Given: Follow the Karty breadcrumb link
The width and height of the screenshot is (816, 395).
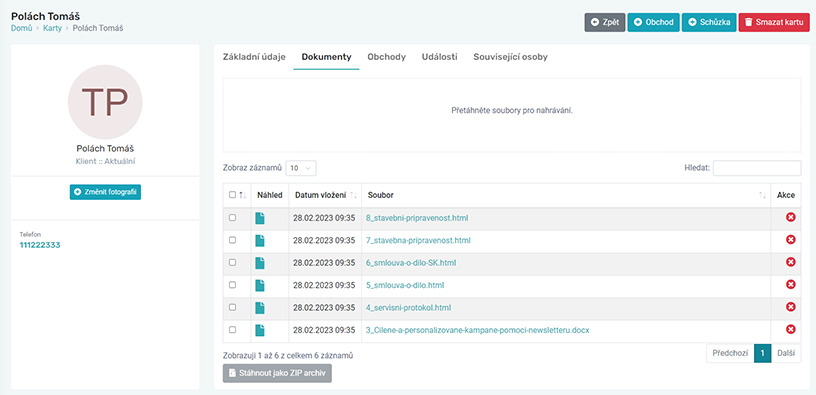Looking at the screenshot, I should click(x=52, y=28).
